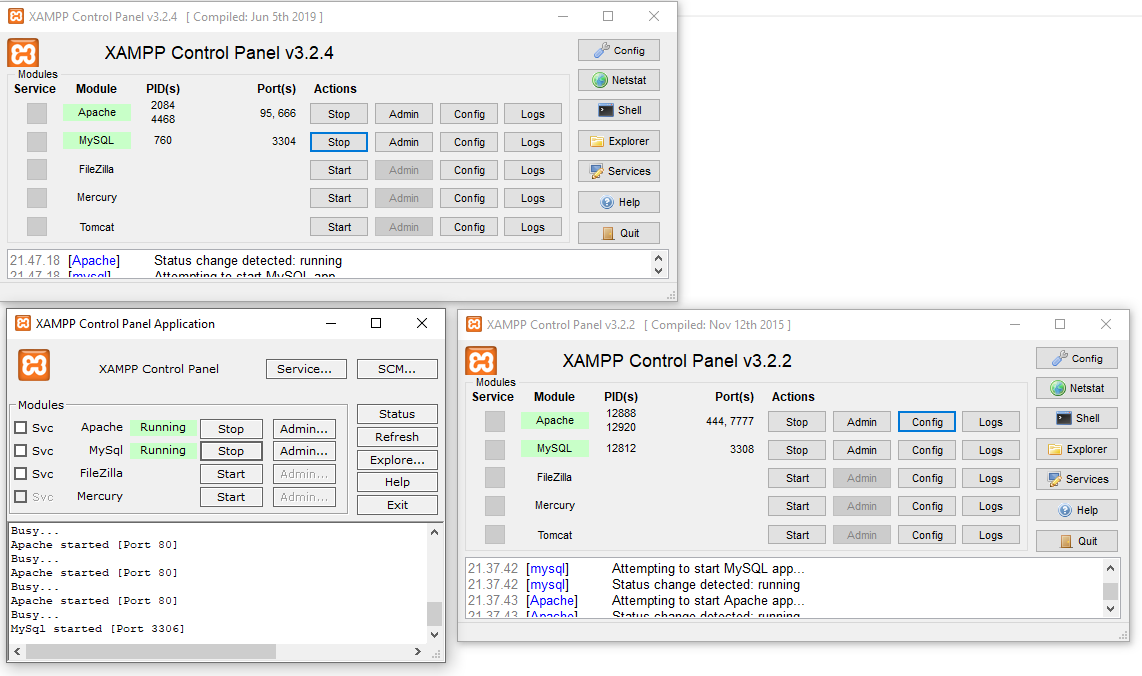Open MySQL Admin in v3.2.2 window
This screenshot has width=1142, height=676.
(x=862, y=450)
